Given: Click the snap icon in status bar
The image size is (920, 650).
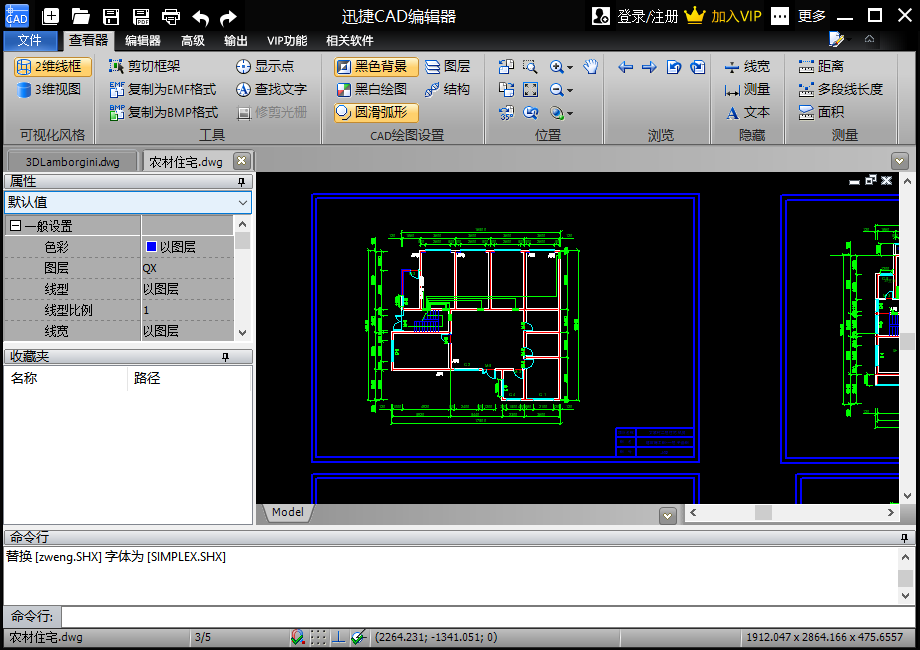Looking at the screenshot, I should click(297, 637).
